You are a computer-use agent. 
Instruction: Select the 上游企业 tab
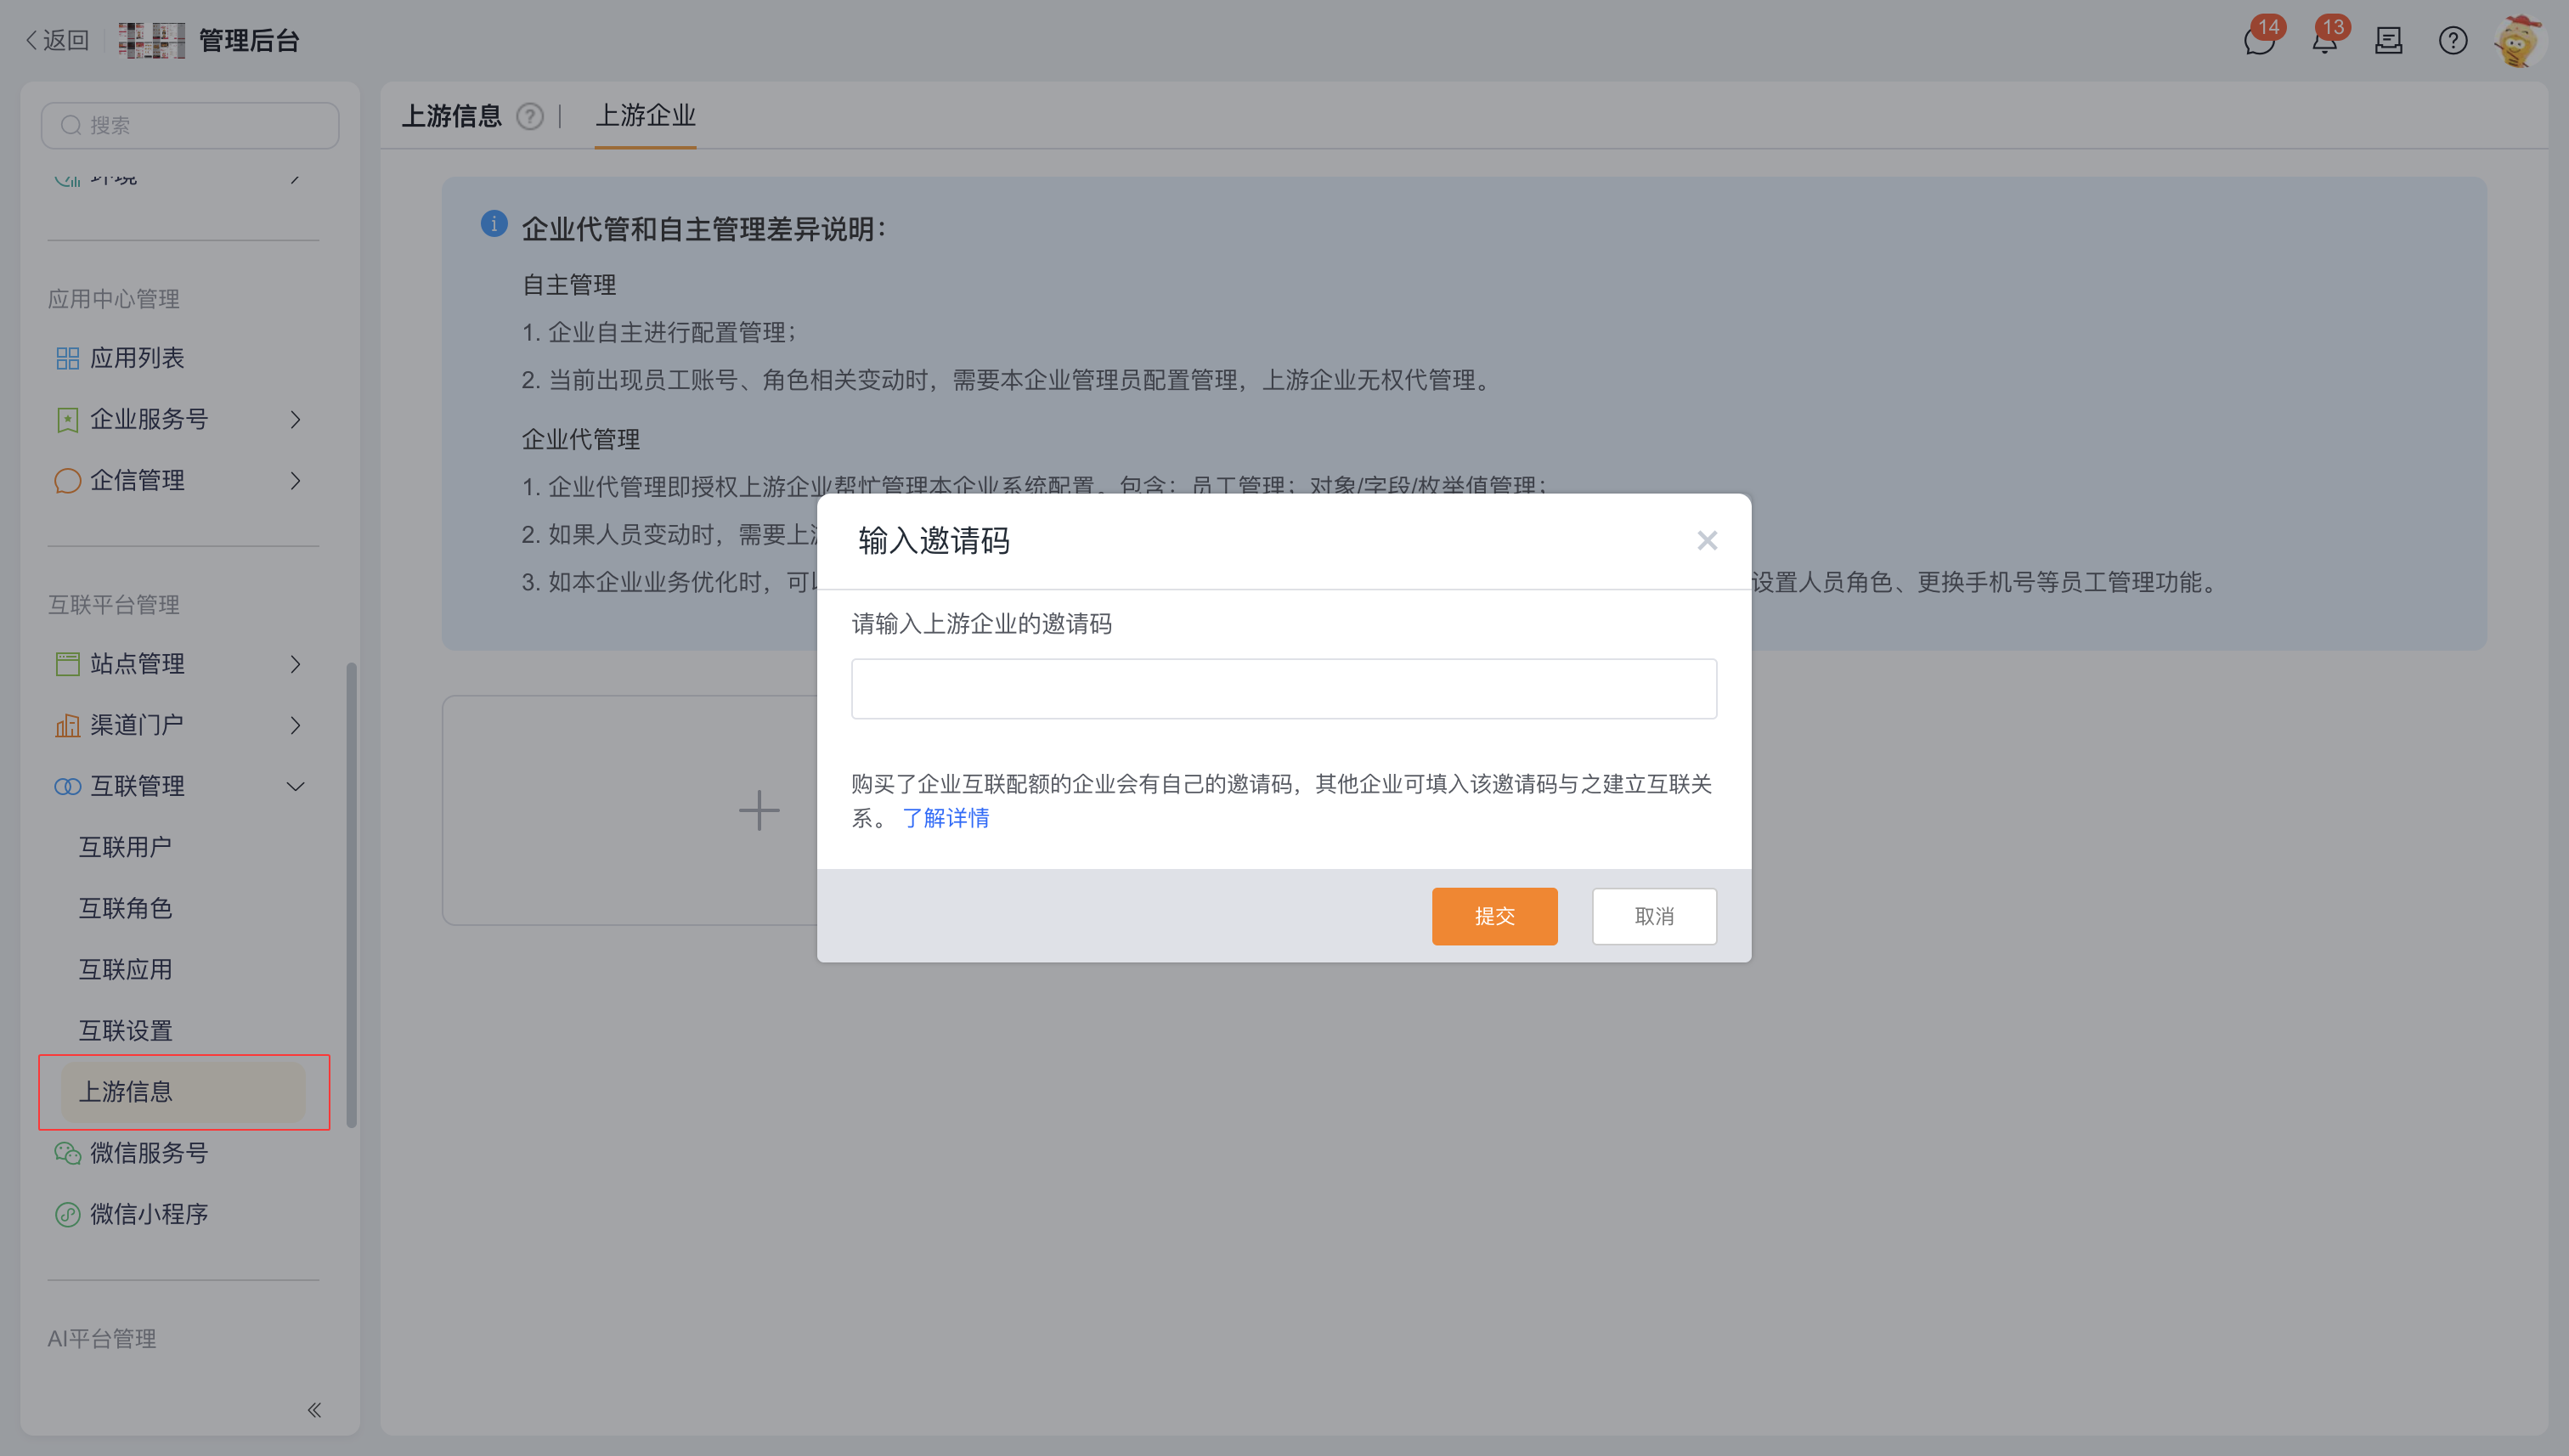[x=645, y=116]
